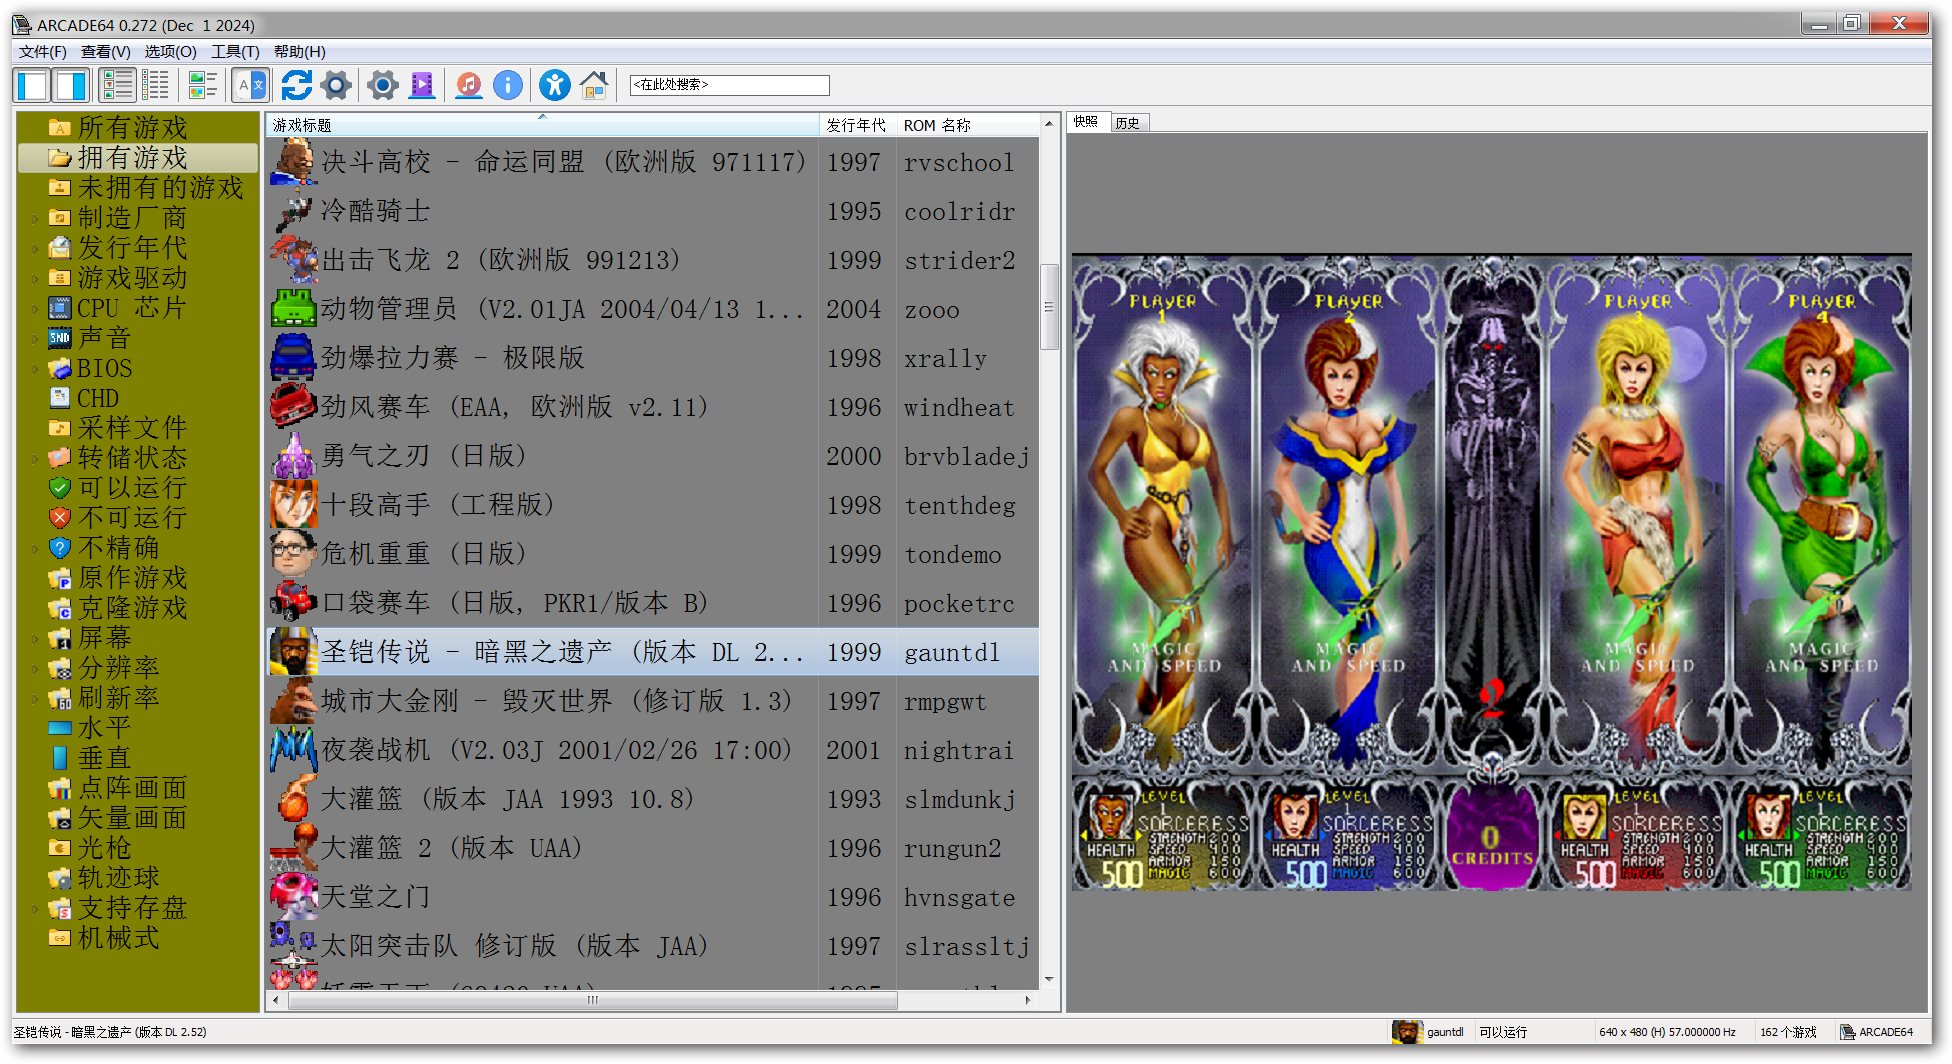This screenshot has height=1064, width=1952.
Task: Select game icon for 冷酷骑士
Action: point(293,211)
